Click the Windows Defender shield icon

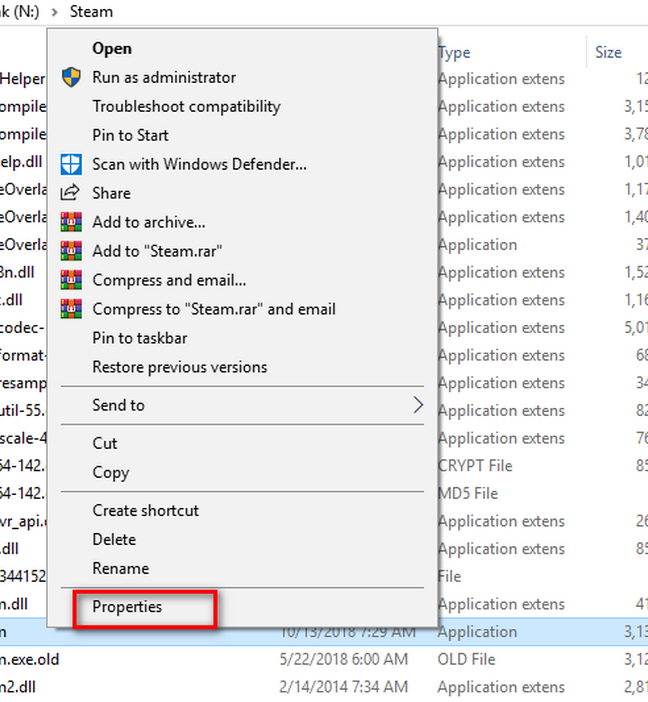click(x=71, y=164)
